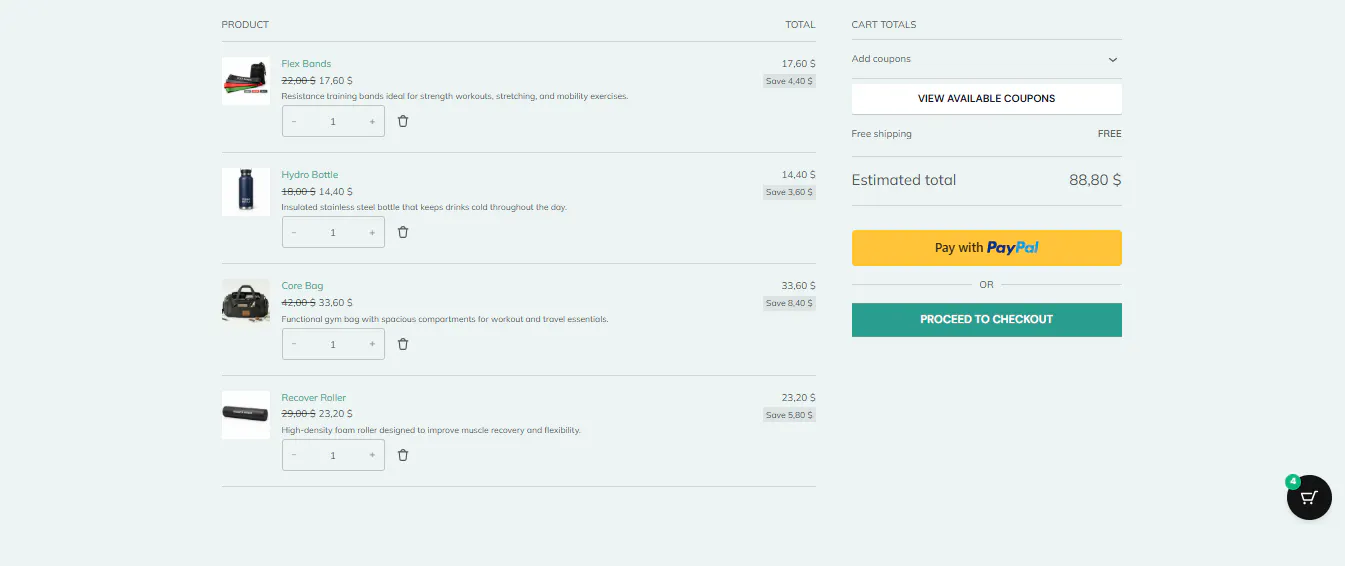Focus the Core Bag quantity field
This screenshot has width=1345, height=566.
point(333,344)
